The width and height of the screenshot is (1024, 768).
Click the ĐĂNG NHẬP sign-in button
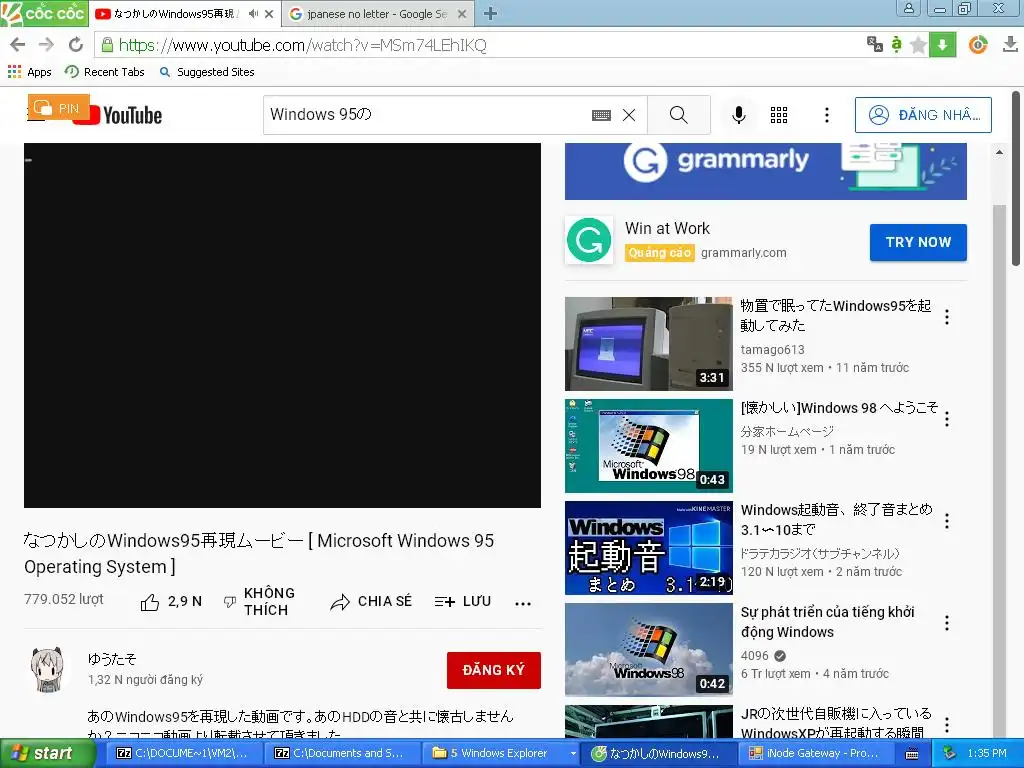point(923,115)
